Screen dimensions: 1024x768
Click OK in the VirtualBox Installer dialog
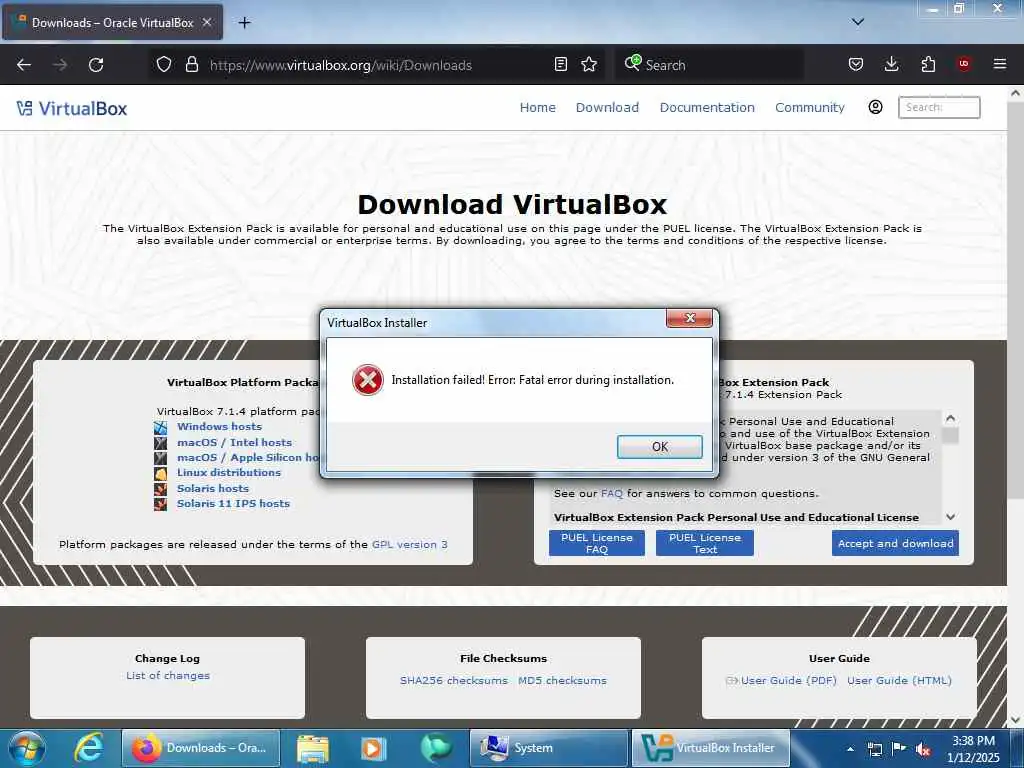pos(660,447)
